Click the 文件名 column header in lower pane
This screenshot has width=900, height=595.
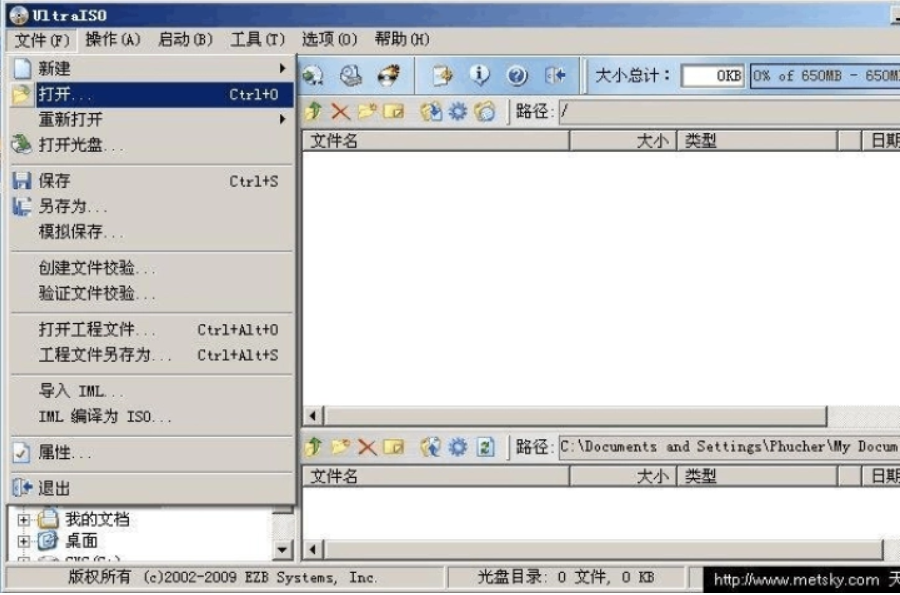point(436,476)
